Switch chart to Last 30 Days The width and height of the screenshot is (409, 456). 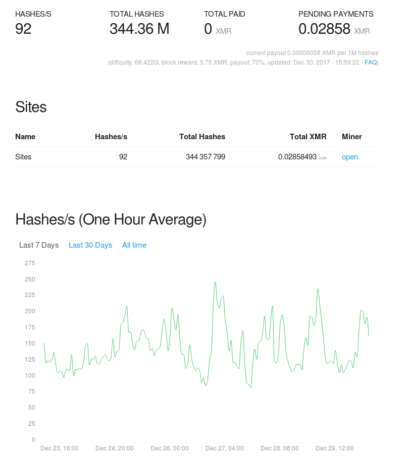point(90,245)
